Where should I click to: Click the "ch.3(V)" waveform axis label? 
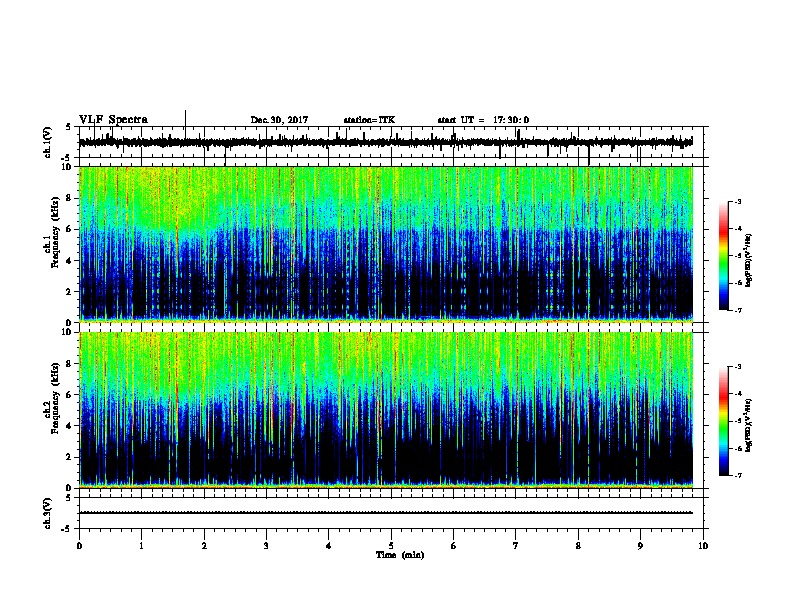coord(47,513)
